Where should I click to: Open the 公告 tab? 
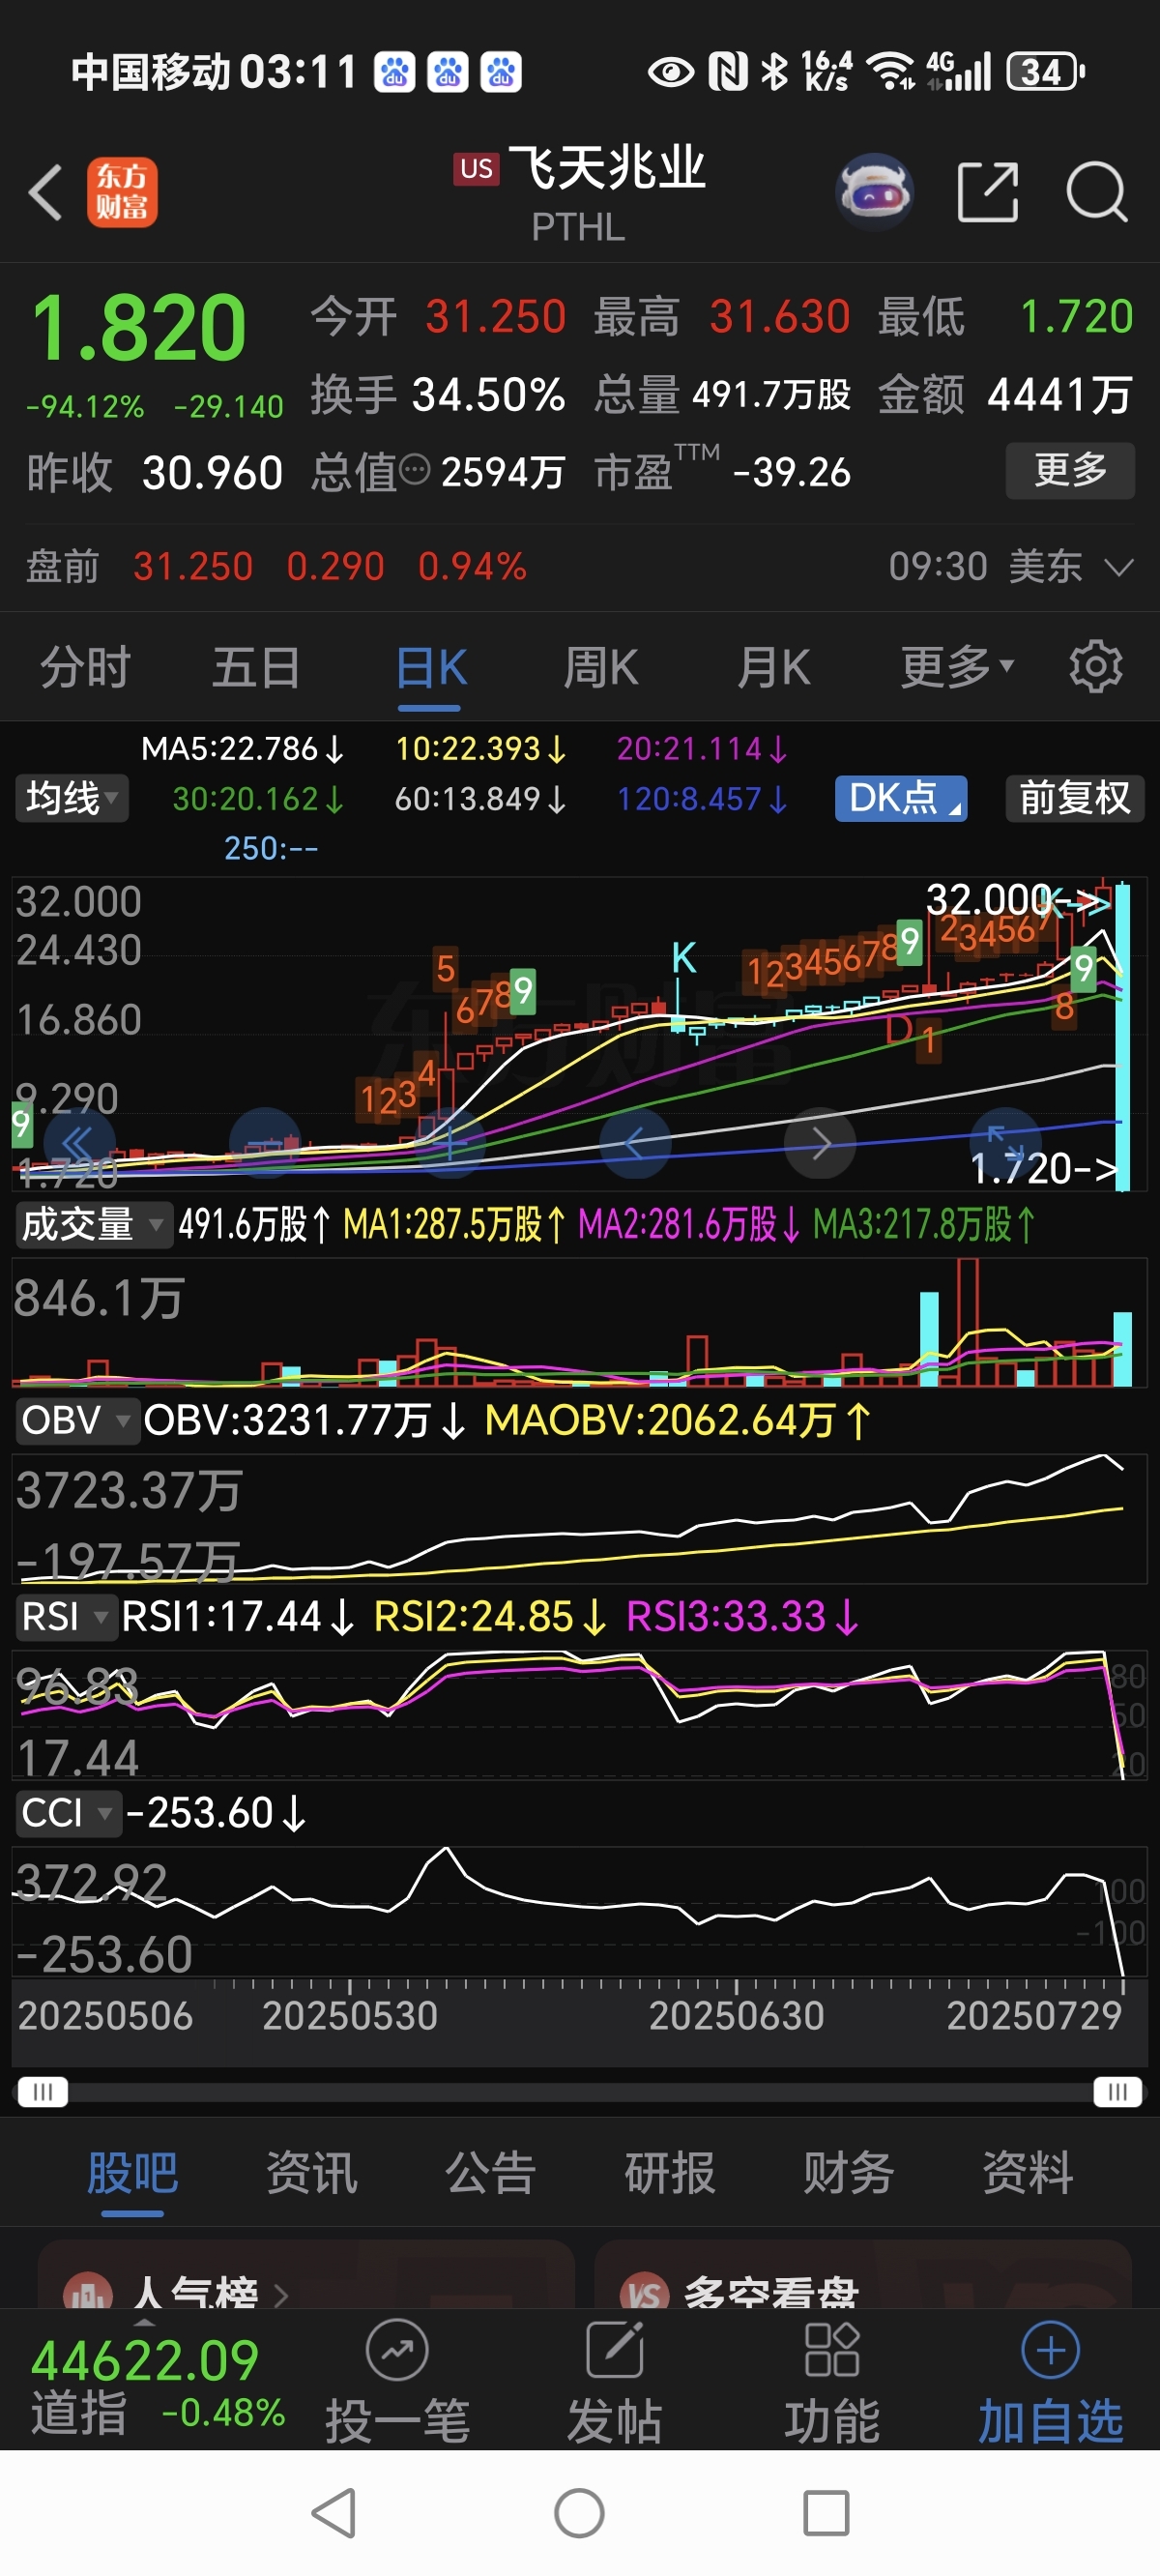tap(490, 2172)
